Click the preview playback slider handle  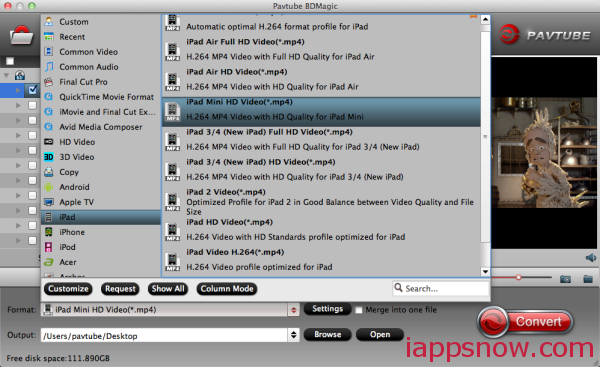[518, 277]
